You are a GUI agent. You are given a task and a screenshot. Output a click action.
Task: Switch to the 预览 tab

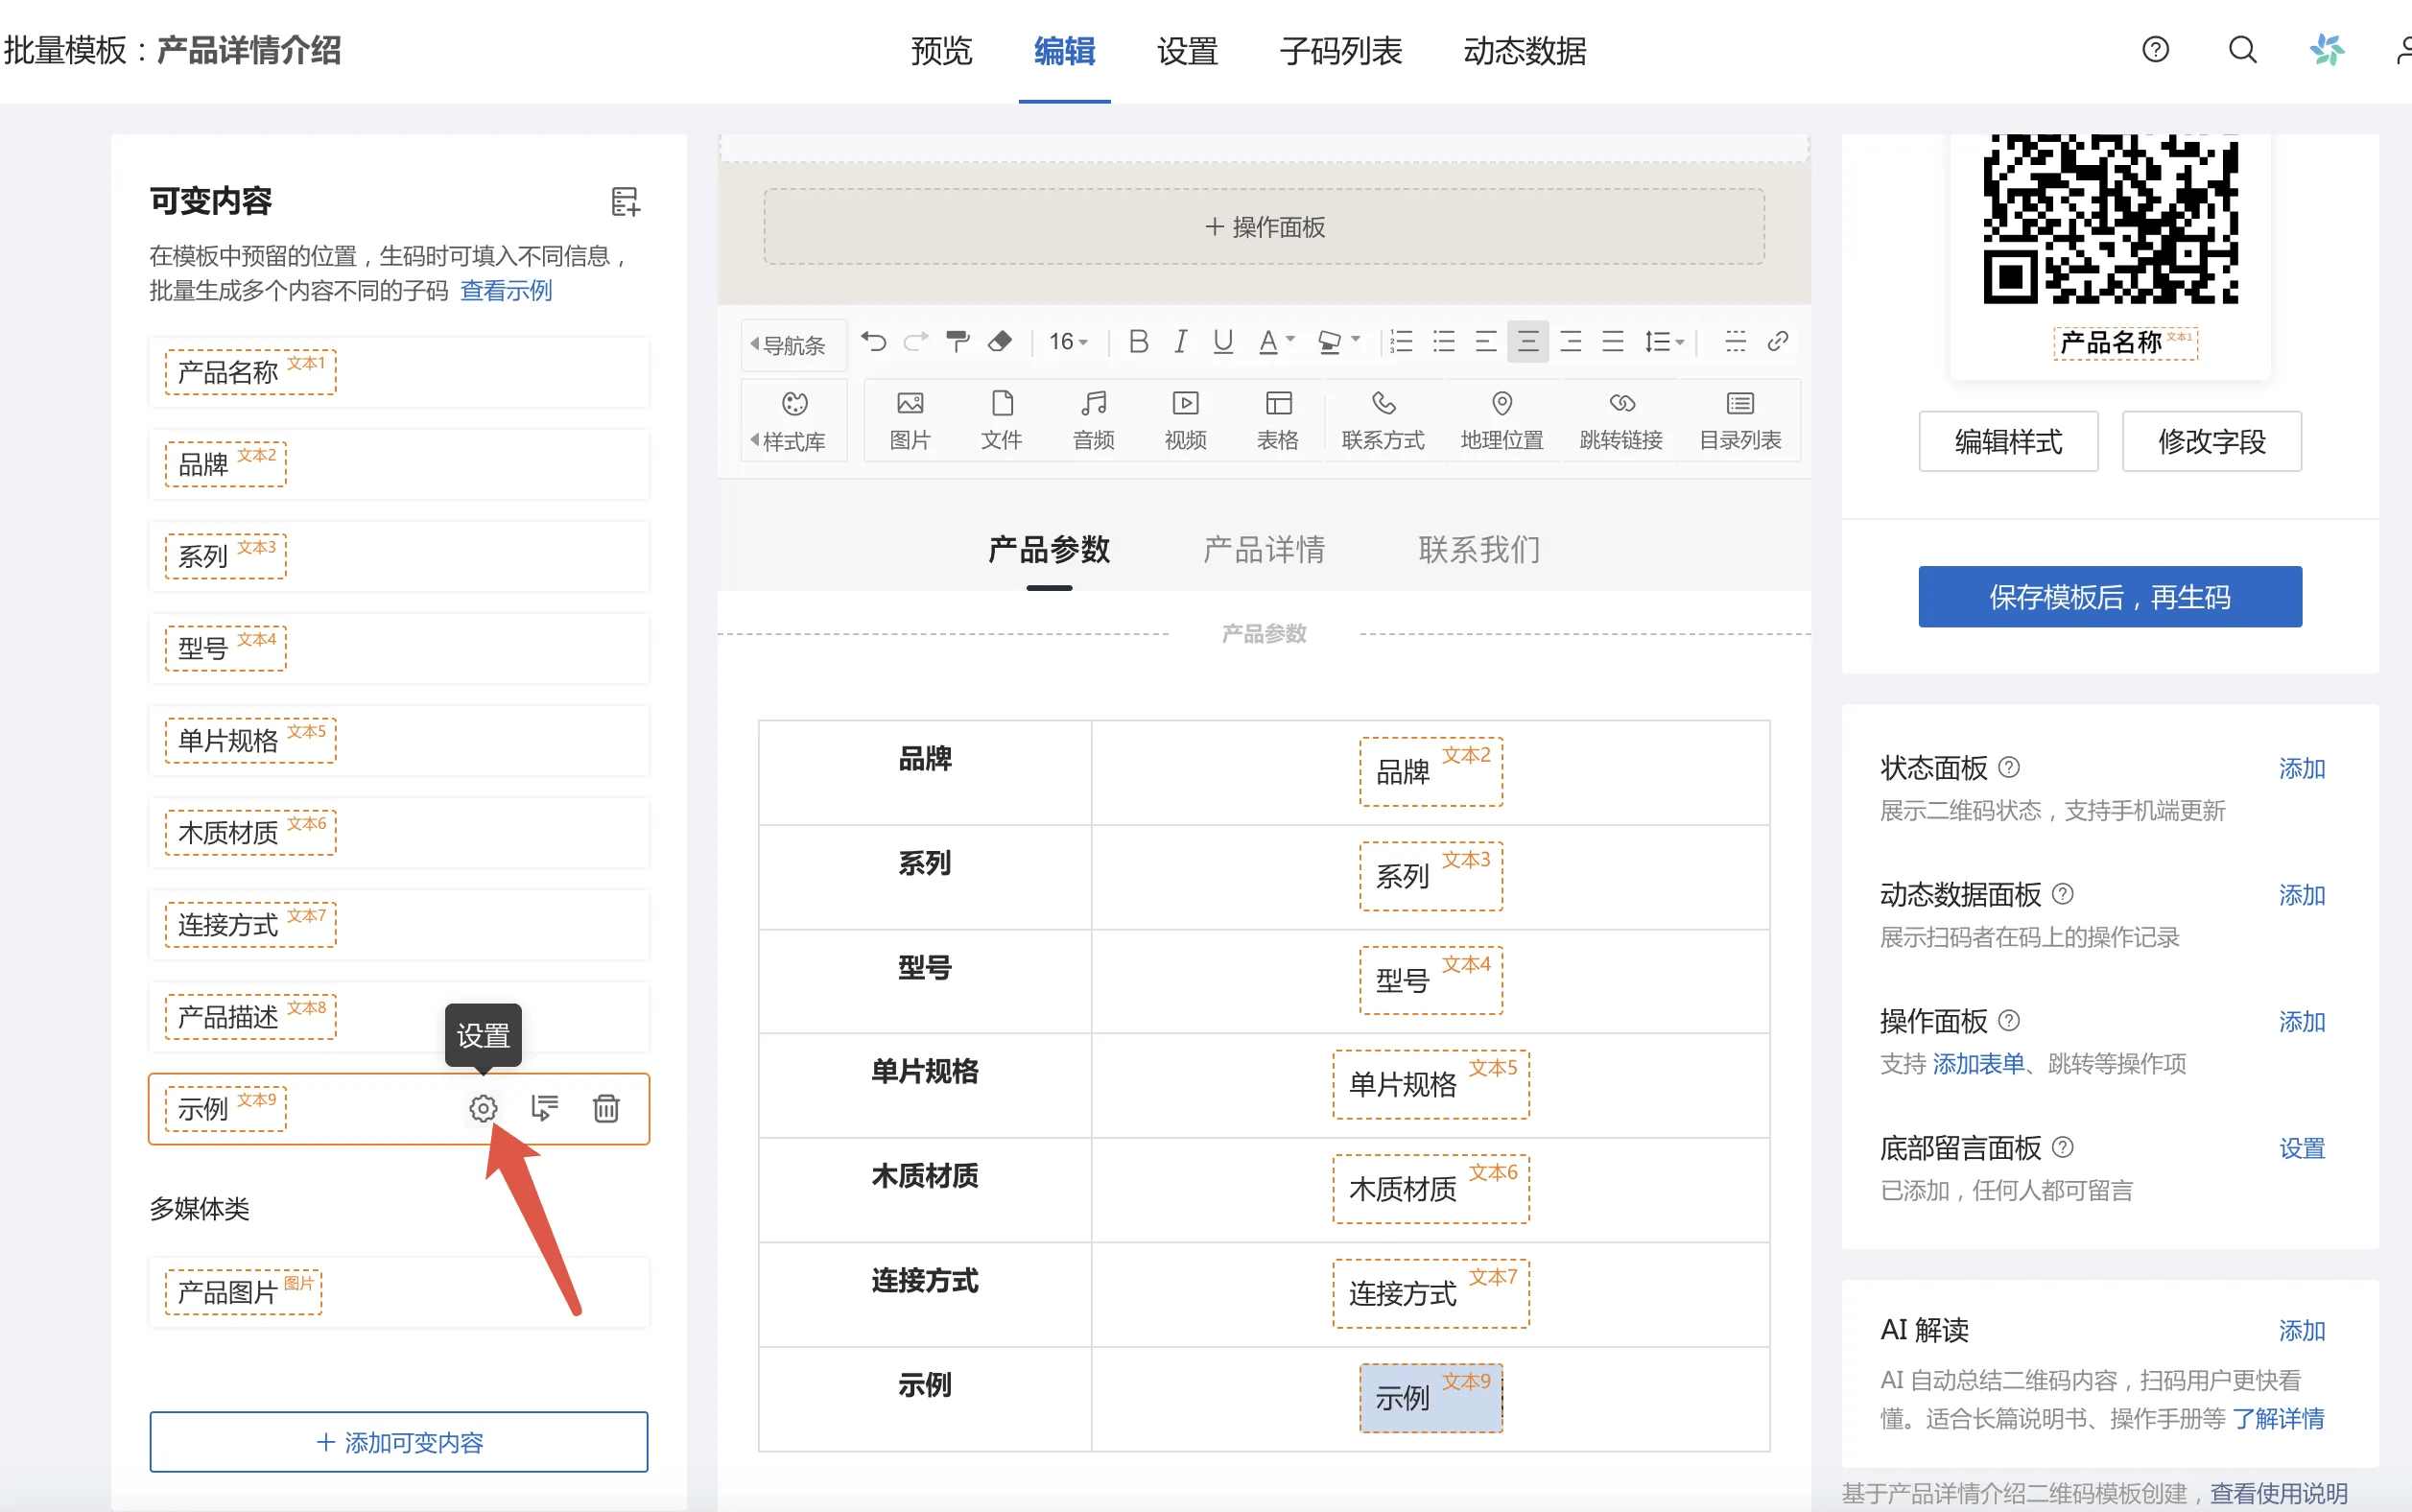pos(941,50)
